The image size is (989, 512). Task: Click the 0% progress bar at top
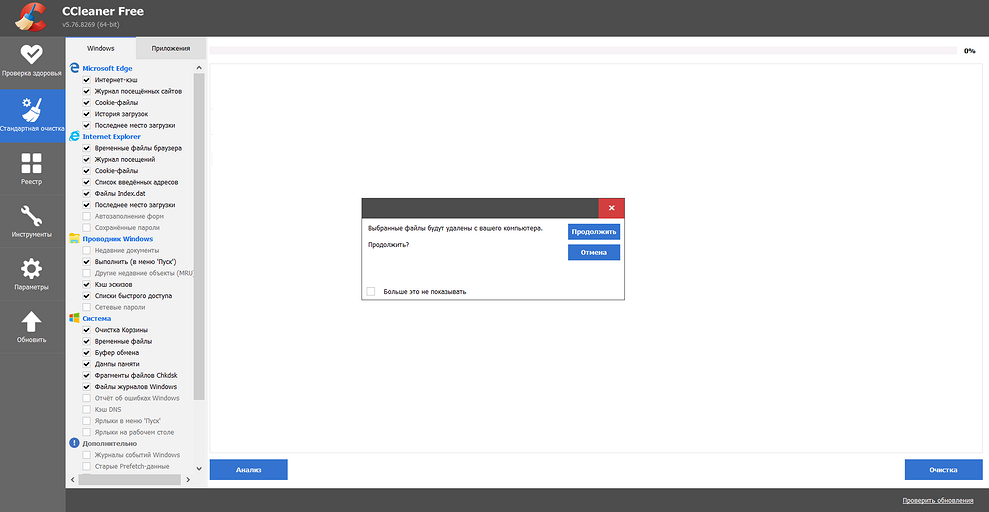click(580, 50)
